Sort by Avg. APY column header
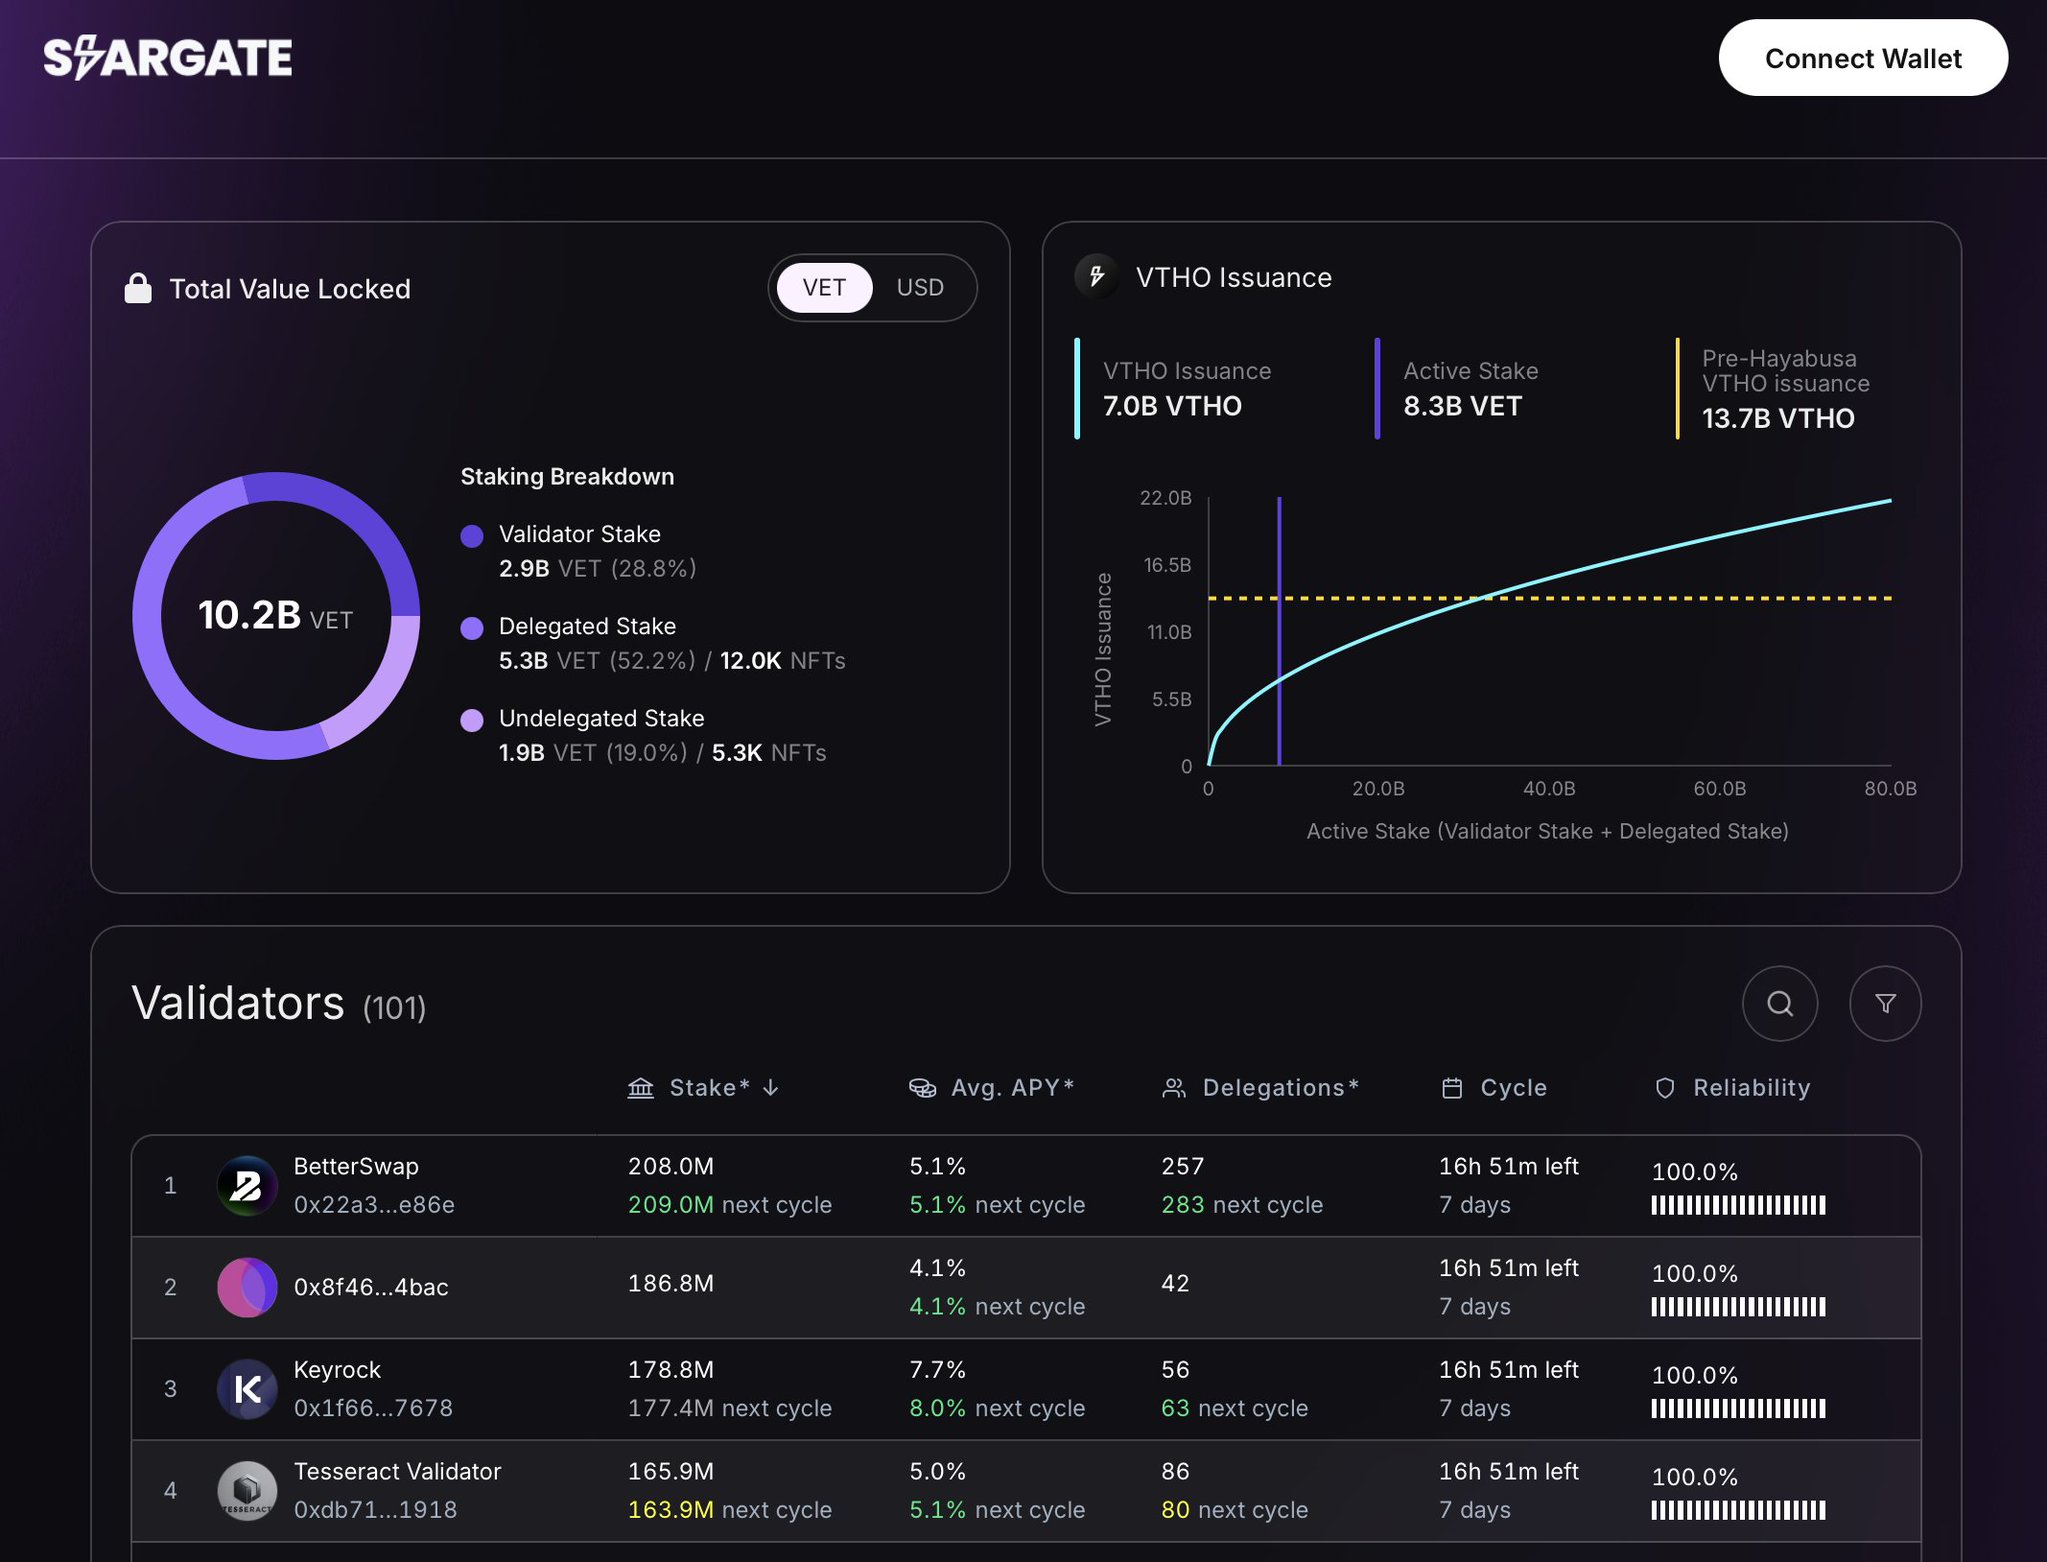 coord(1011,1088)
